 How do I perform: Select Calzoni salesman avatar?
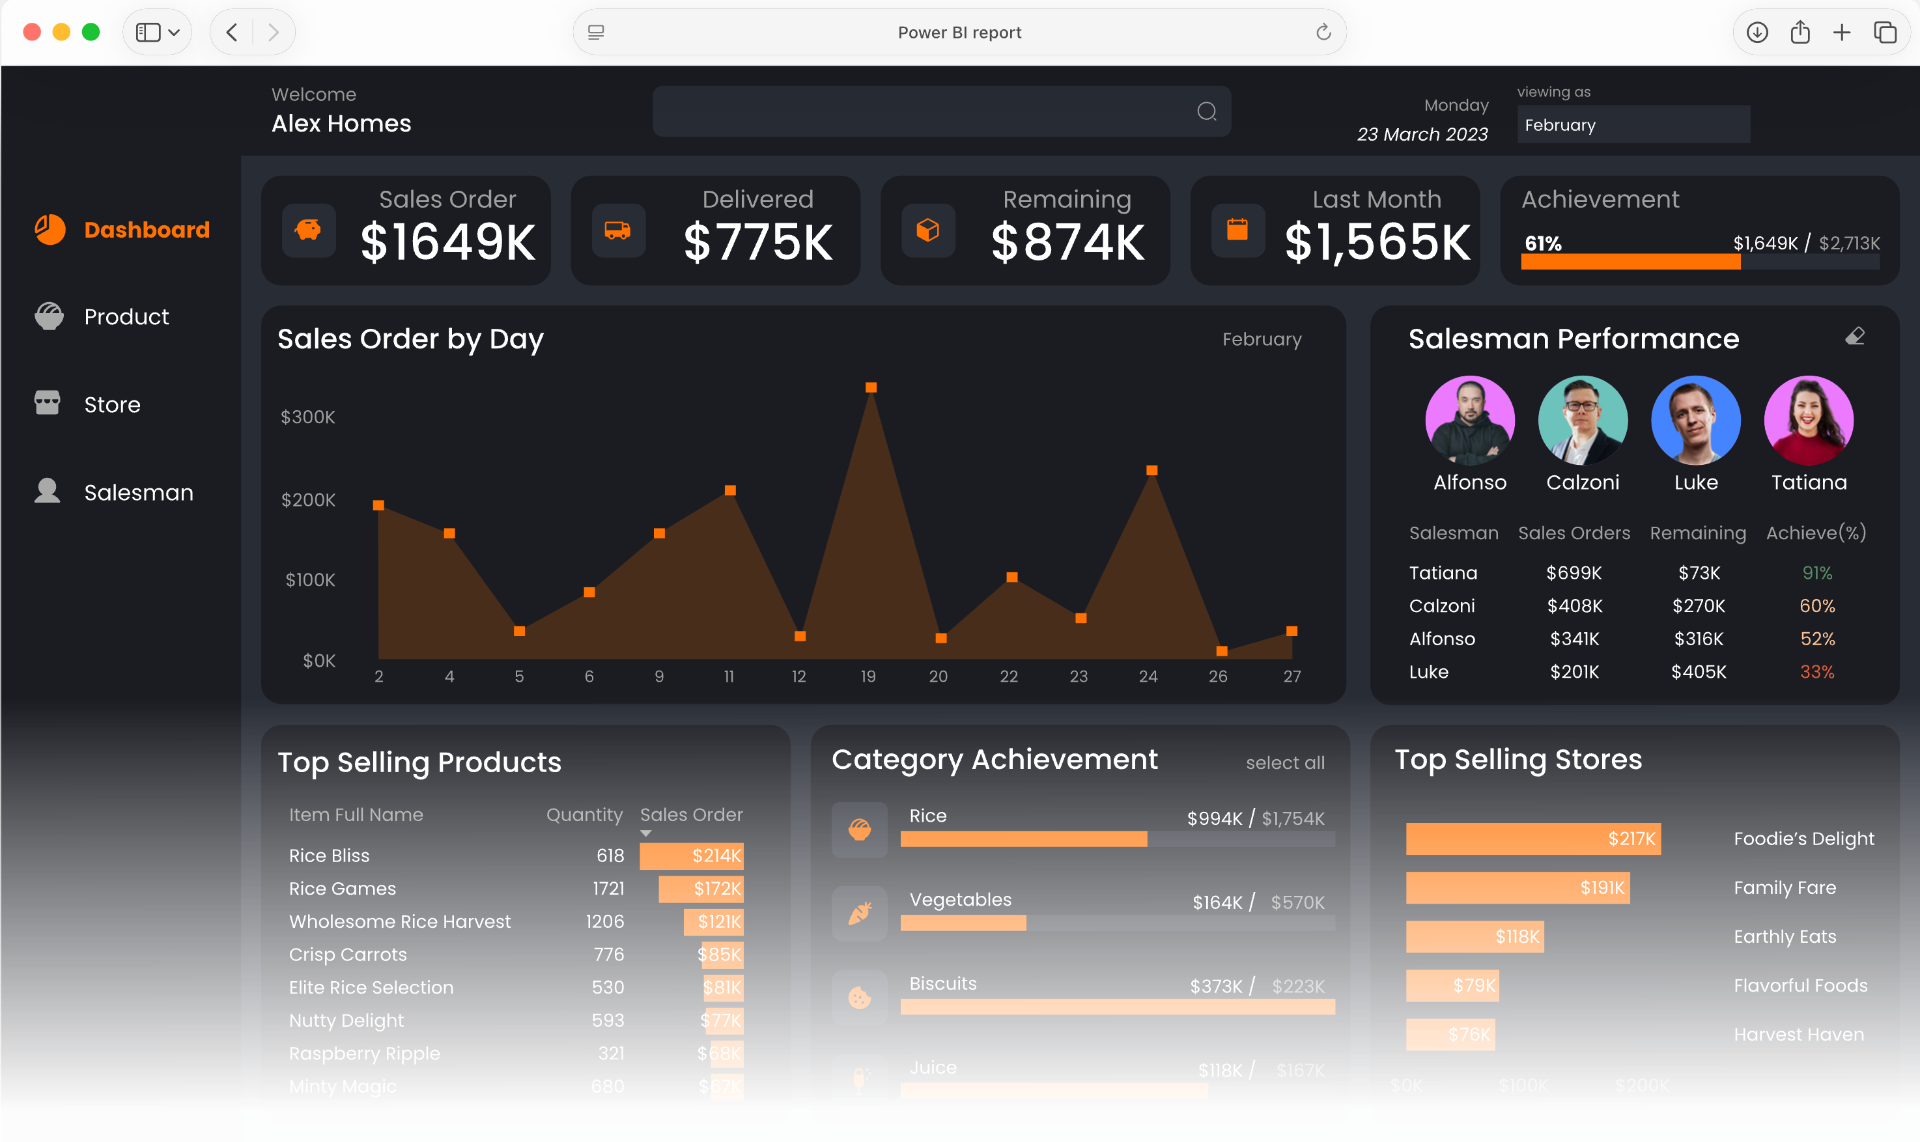click(1583, 421)
